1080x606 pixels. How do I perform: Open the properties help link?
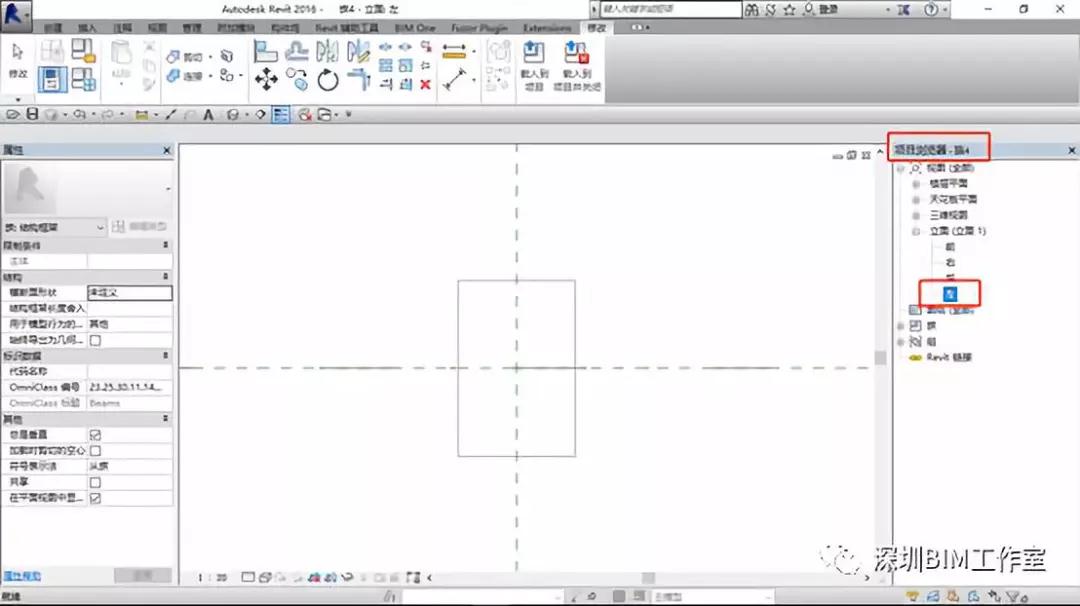(22, 576)
